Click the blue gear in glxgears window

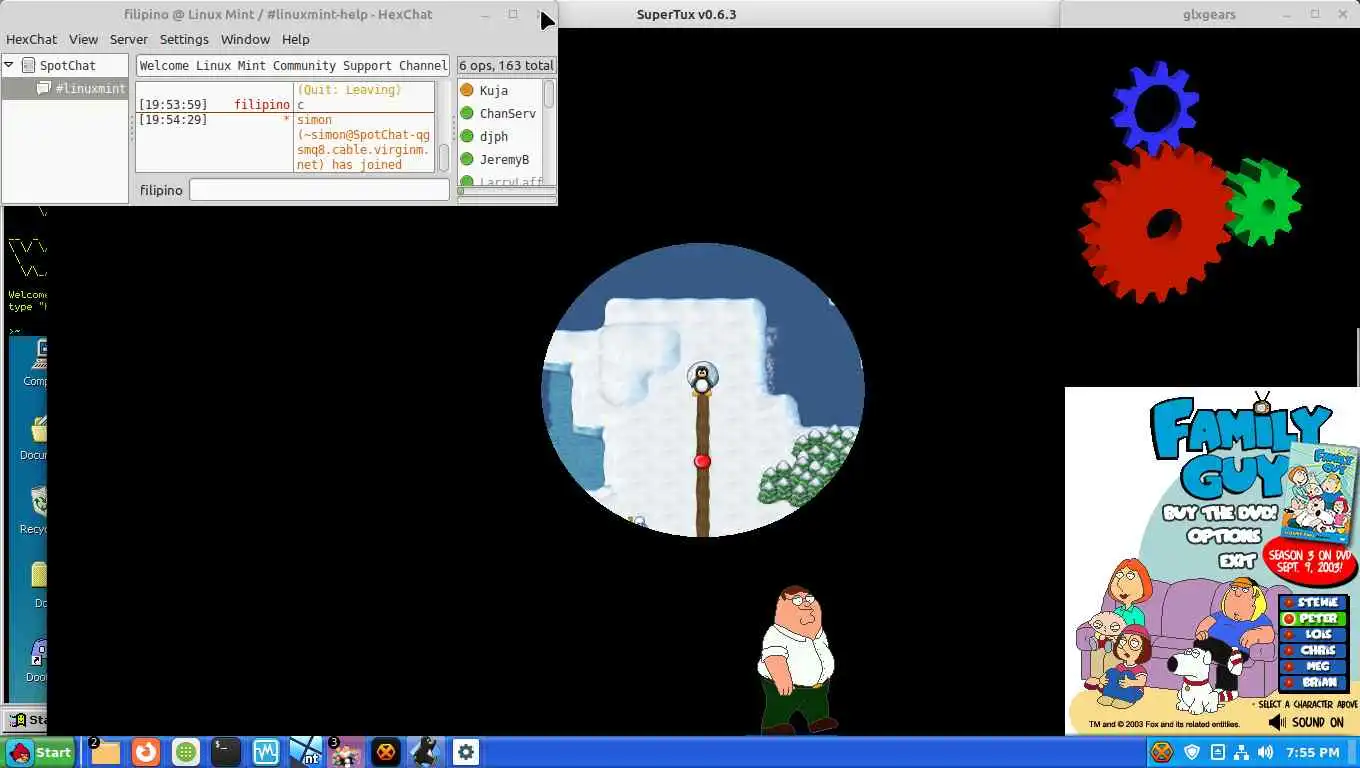pos(1155,106)
